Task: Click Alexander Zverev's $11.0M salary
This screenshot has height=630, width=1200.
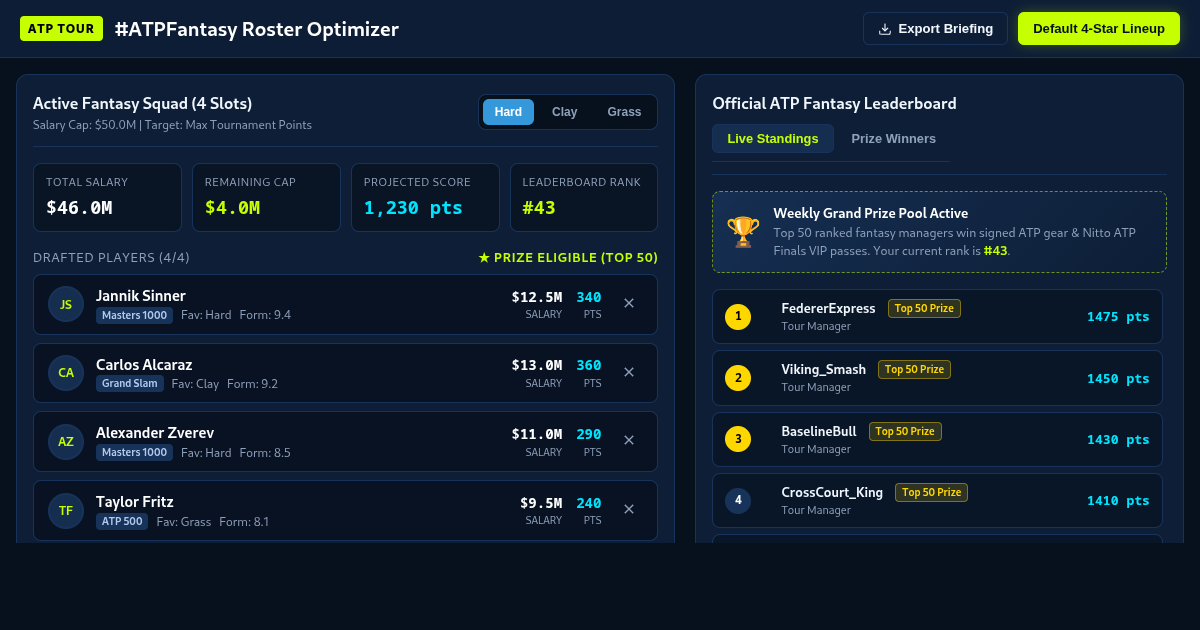Action: [537, 434]
